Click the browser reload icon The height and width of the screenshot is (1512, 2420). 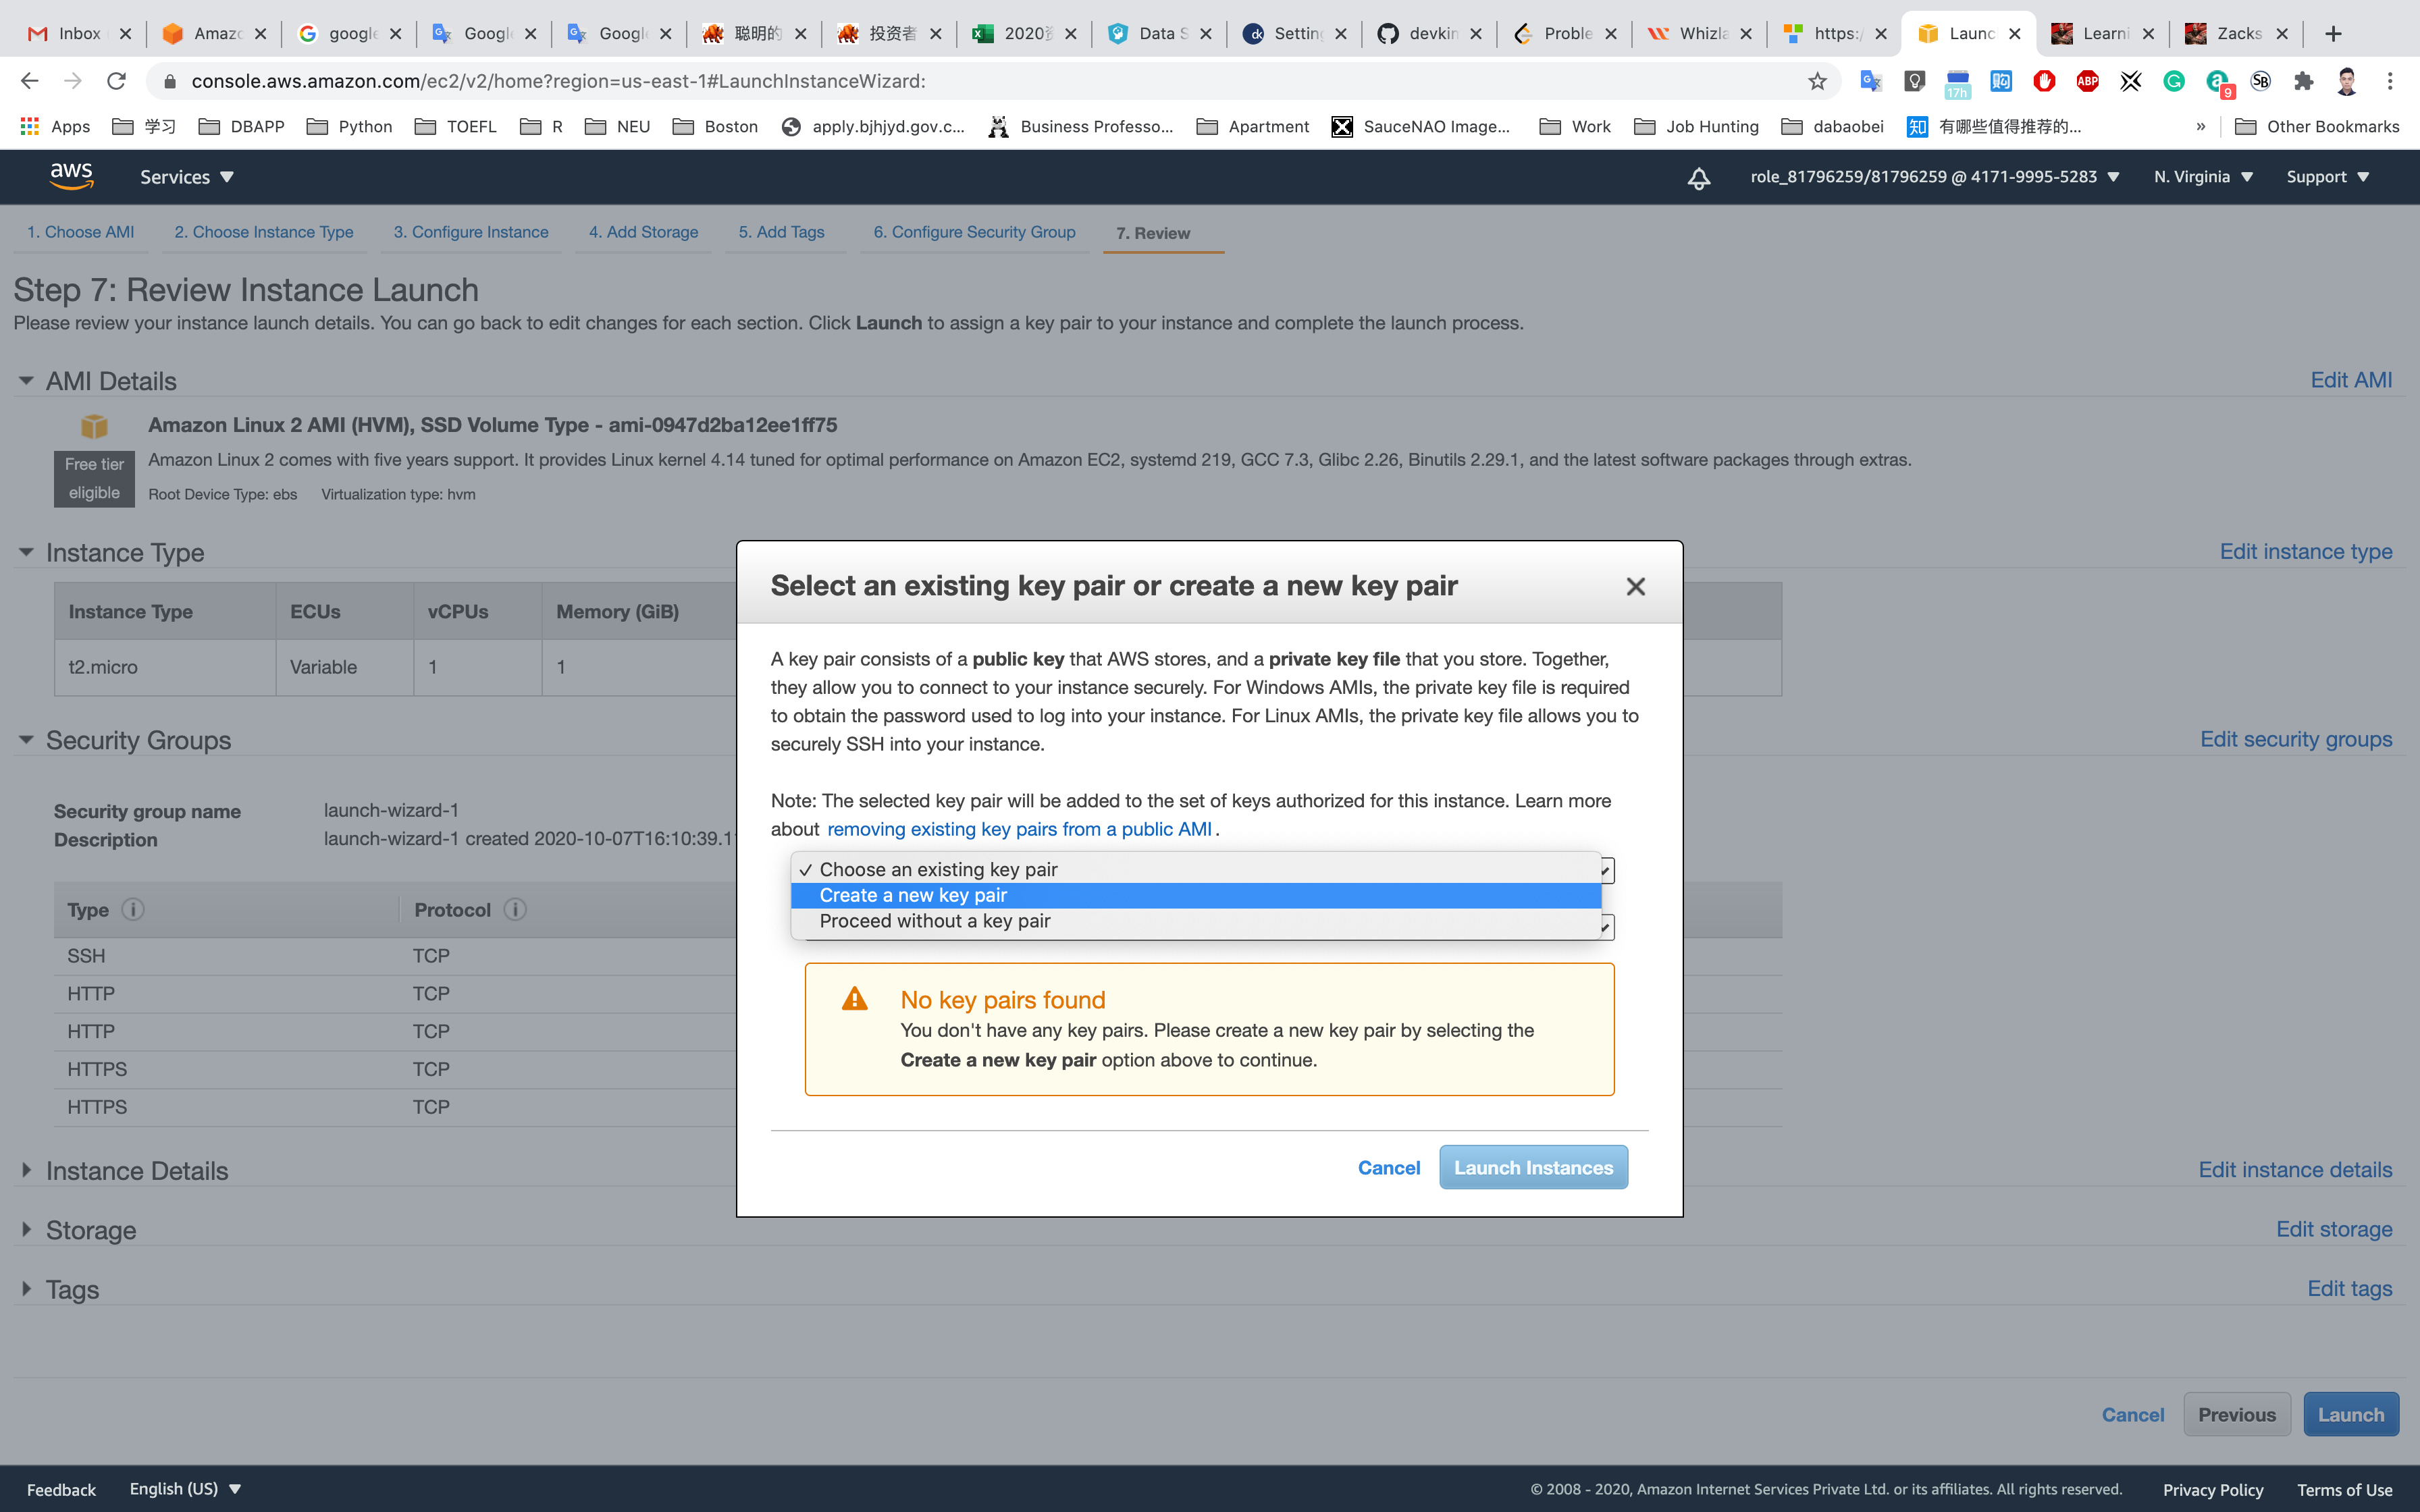[x=116, y=81]
